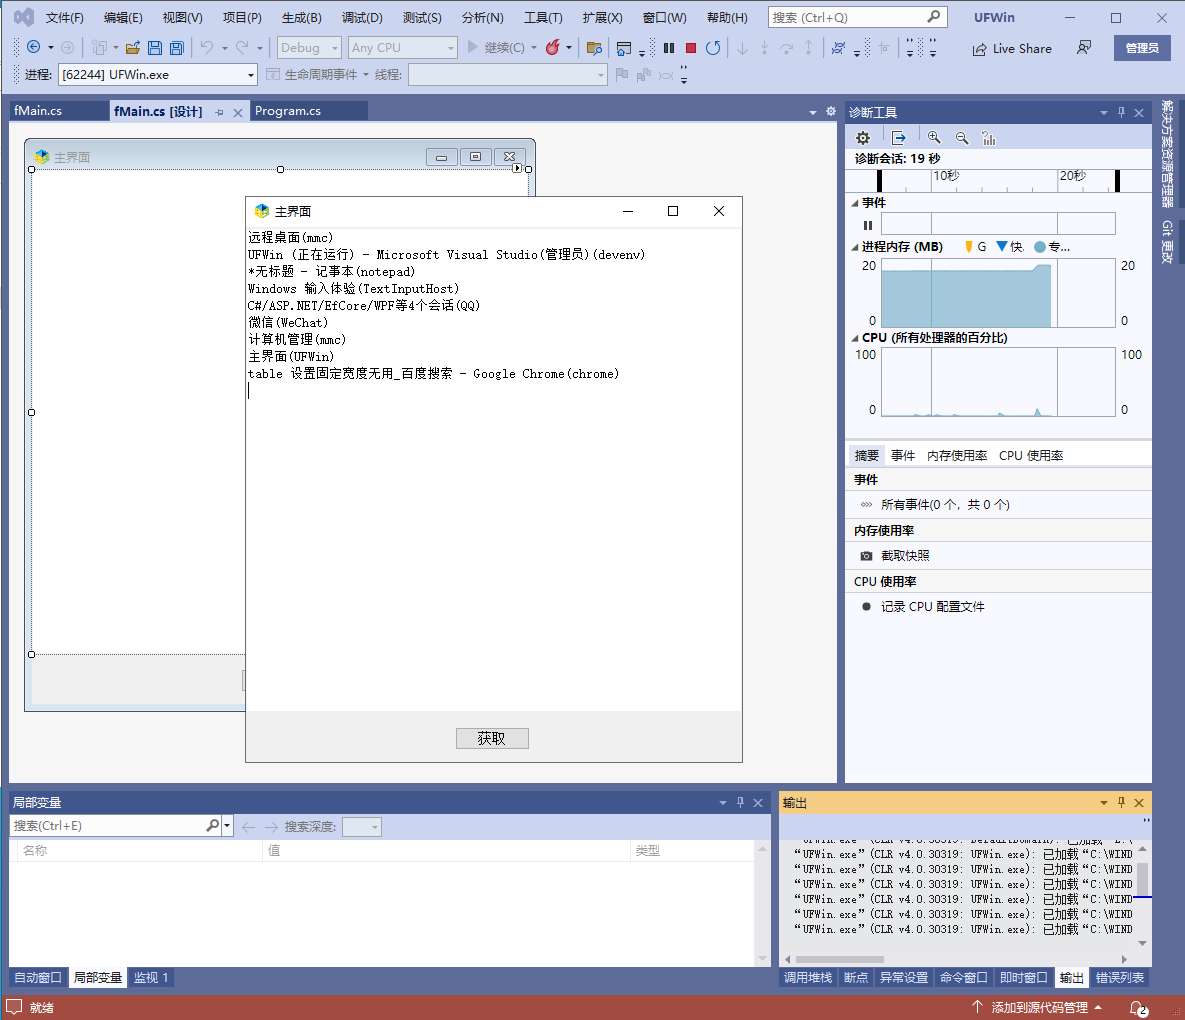
Task: Pin the Output panel
Action: tap(1122, 802)
